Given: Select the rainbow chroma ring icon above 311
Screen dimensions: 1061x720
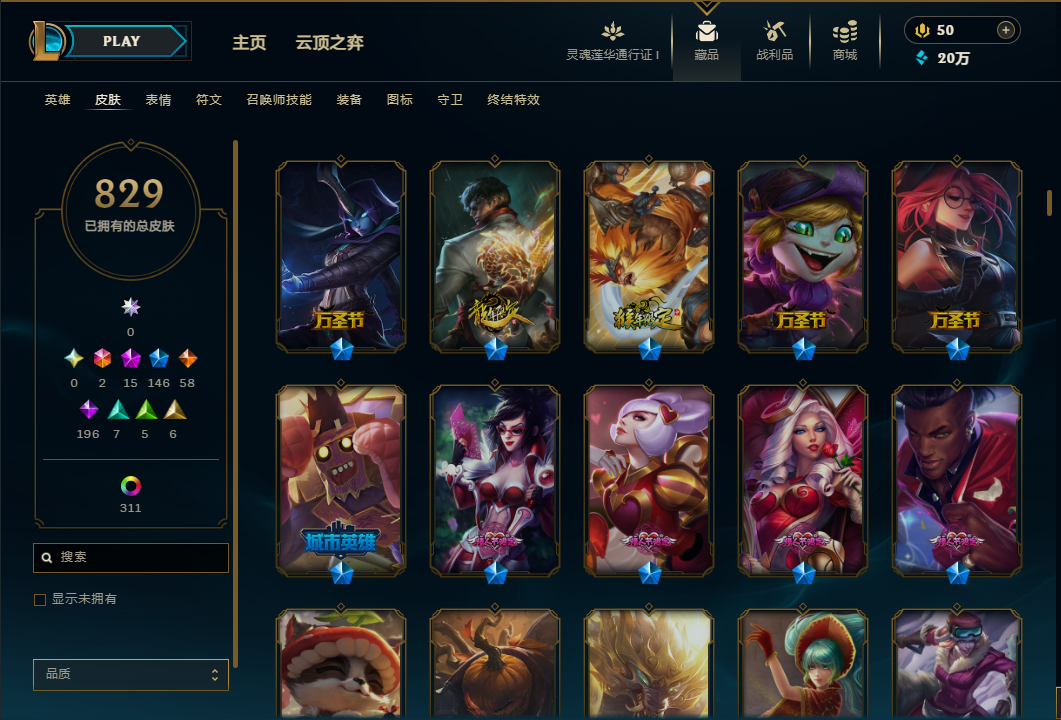Looking at the screenshot, I should tap(131, 486).
